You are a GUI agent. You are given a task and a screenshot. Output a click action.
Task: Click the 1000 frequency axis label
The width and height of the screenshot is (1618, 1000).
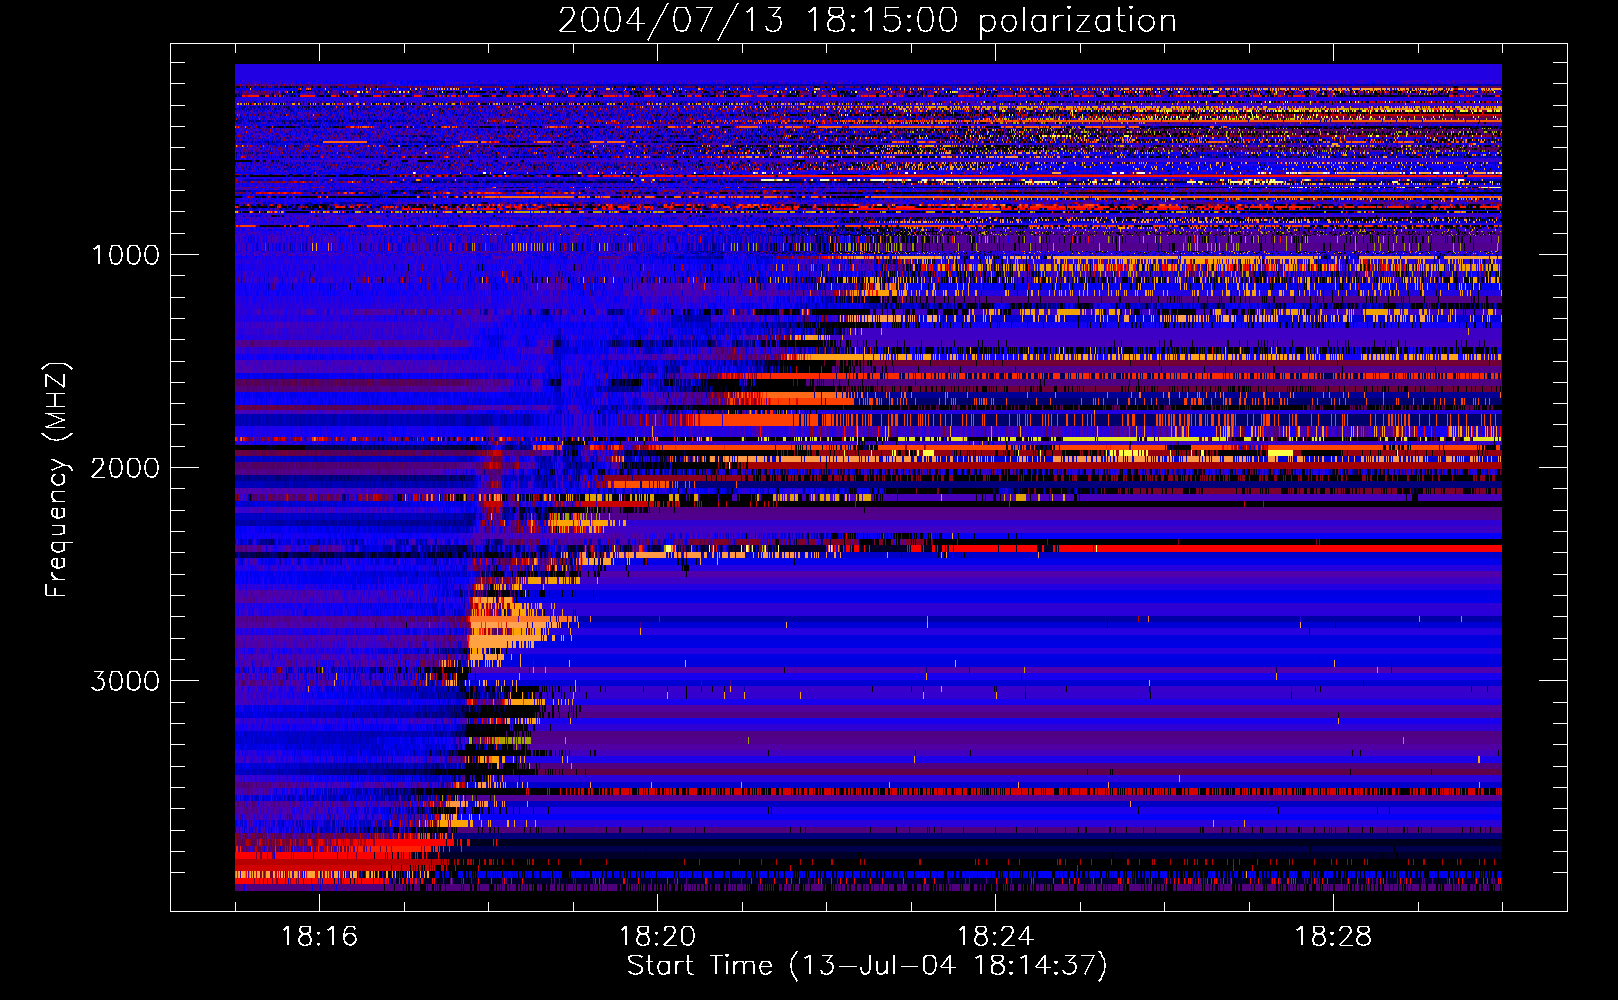tap(125, 255)
